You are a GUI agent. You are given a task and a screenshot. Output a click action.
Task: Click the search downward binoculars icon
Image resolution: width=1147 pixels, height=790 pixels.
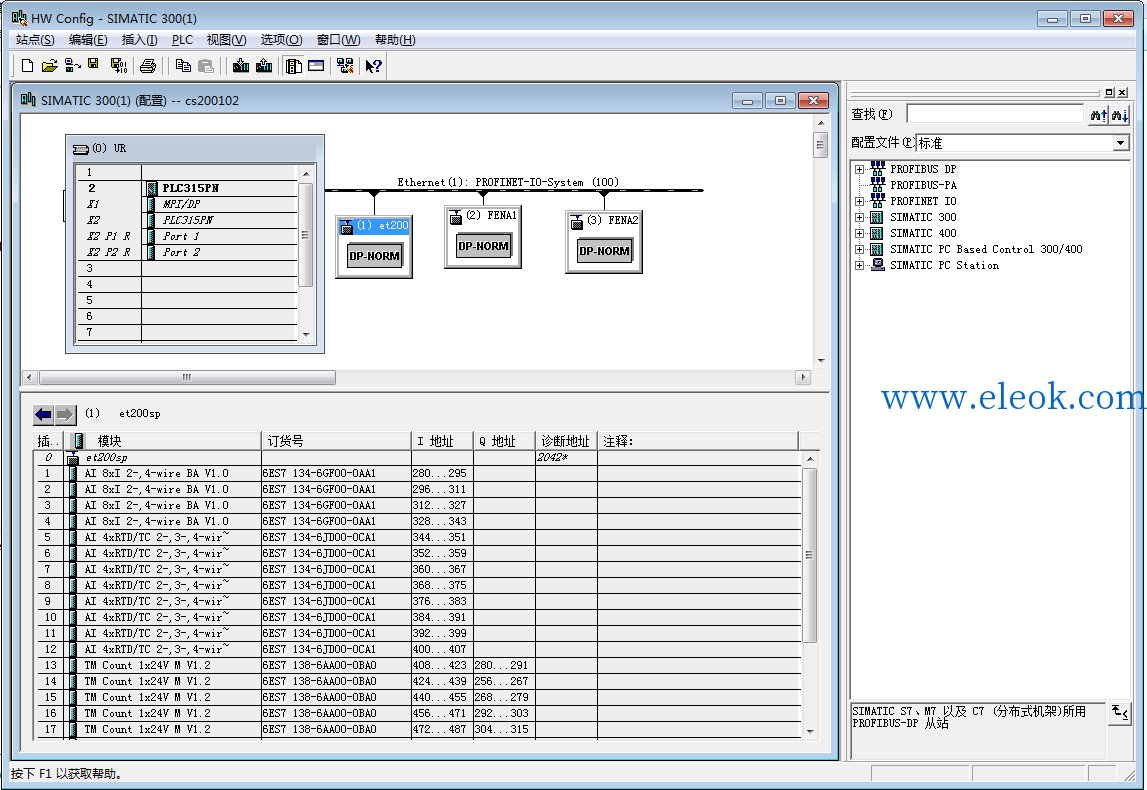[1120, 115]
